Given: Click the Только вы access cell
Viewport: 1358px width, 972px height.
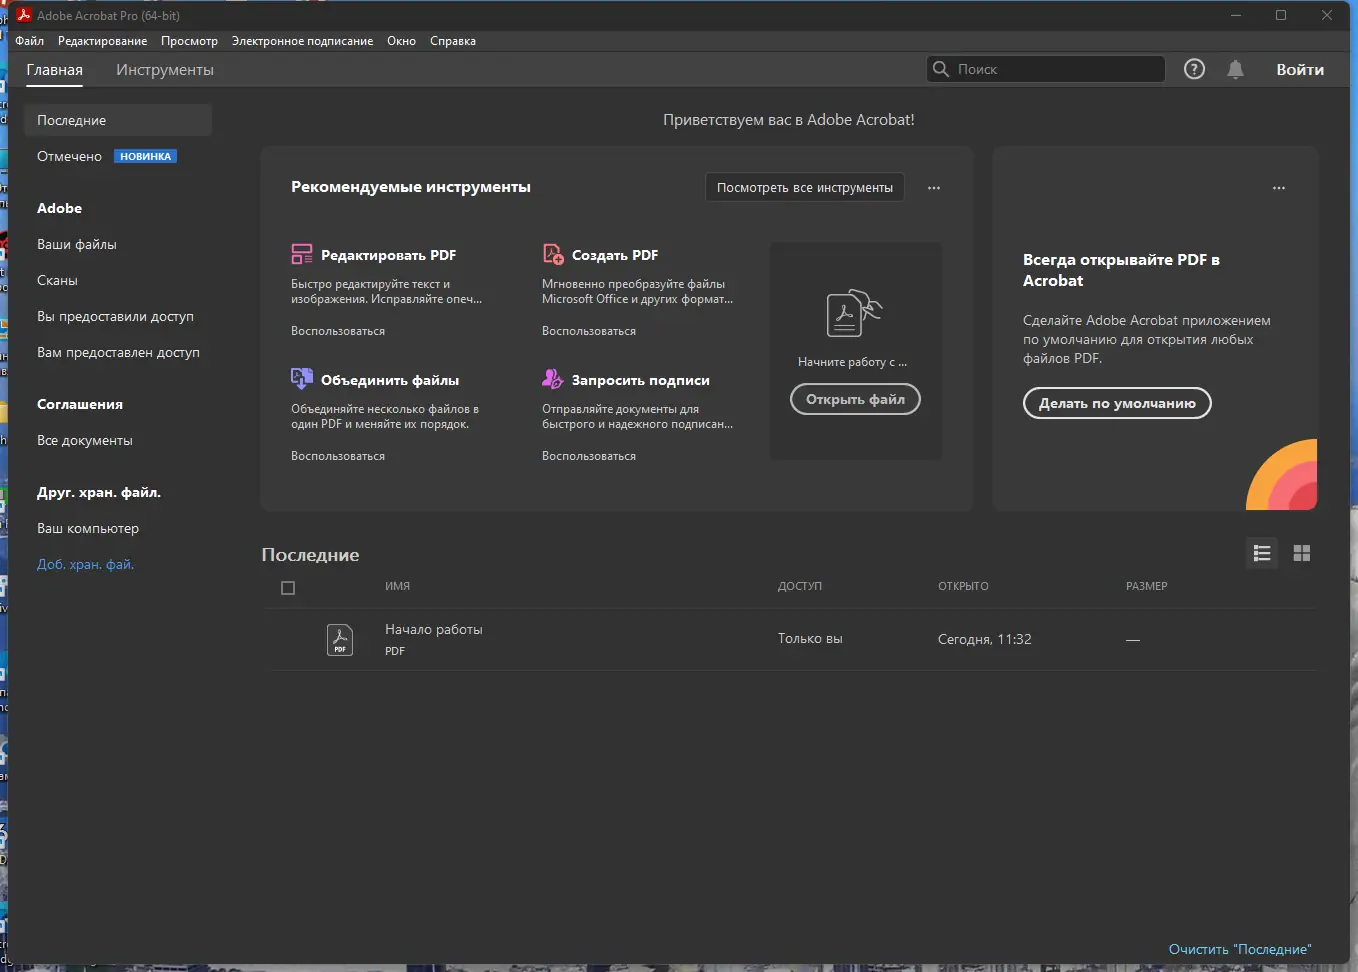Looking at the screenshot, I should tap(810, 639).
